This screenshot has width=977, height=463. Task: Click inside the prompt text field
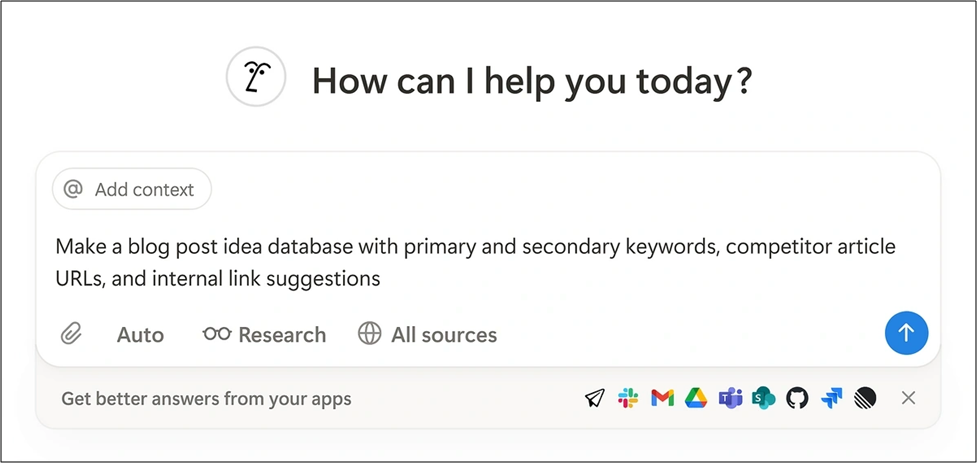point(475,262)
